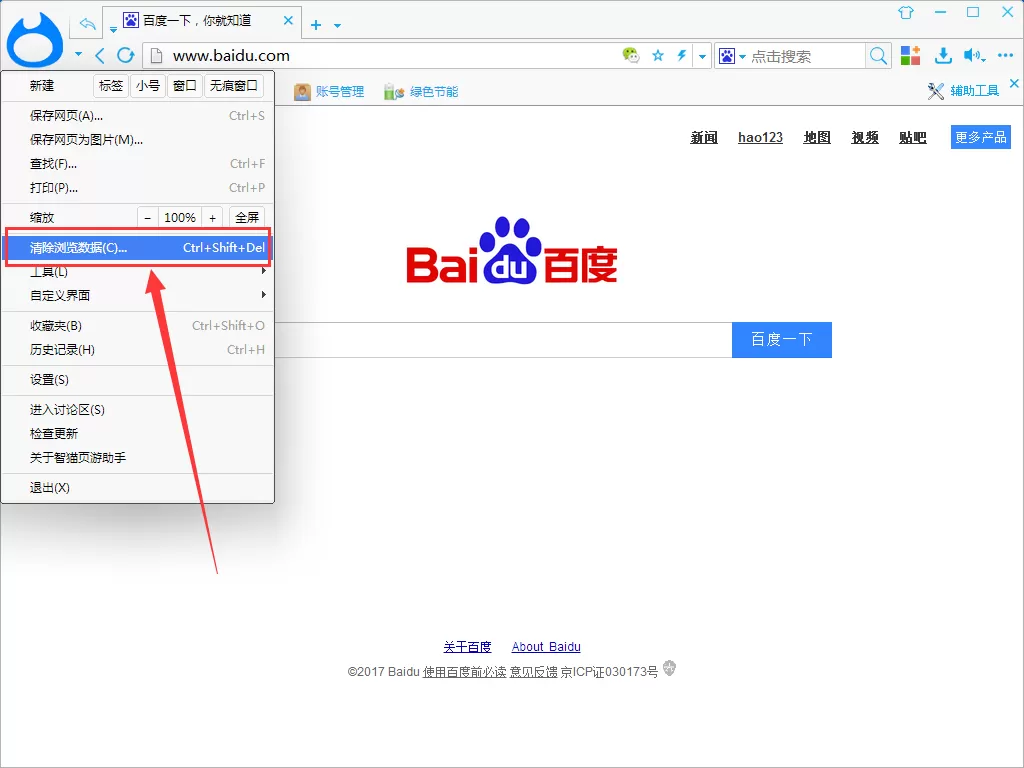Open the colorful extensions grid icon

coord(910,56)
